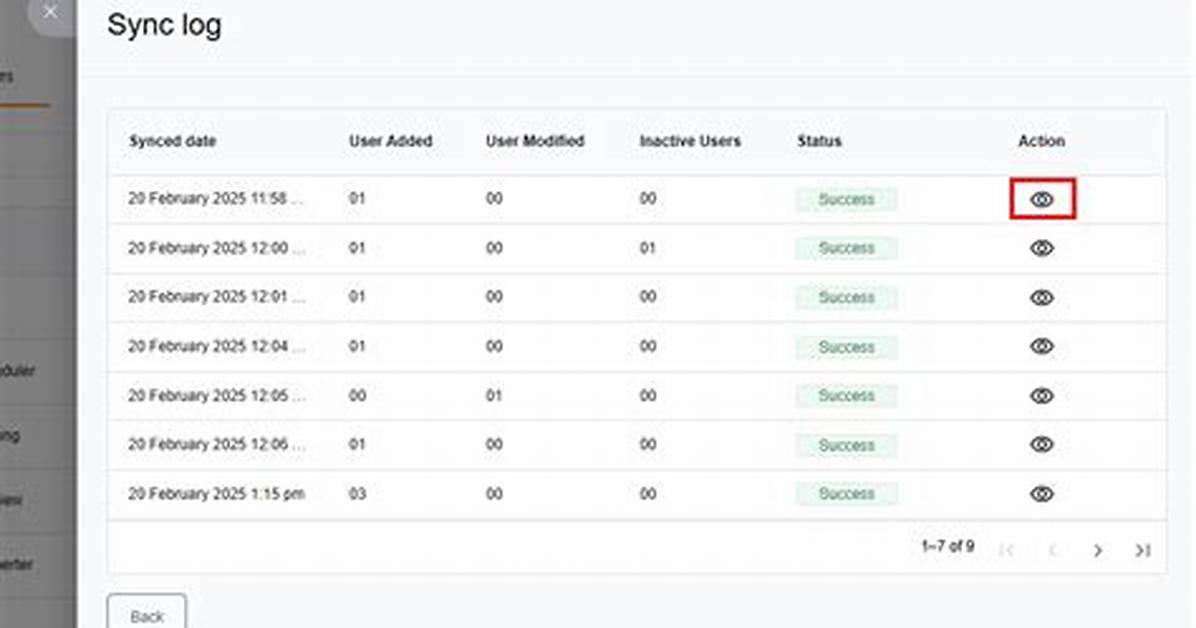The image size is (1196, 628).
Task: Select the '20 February 2025 12:00' date cell
Action: coord(216,248)
